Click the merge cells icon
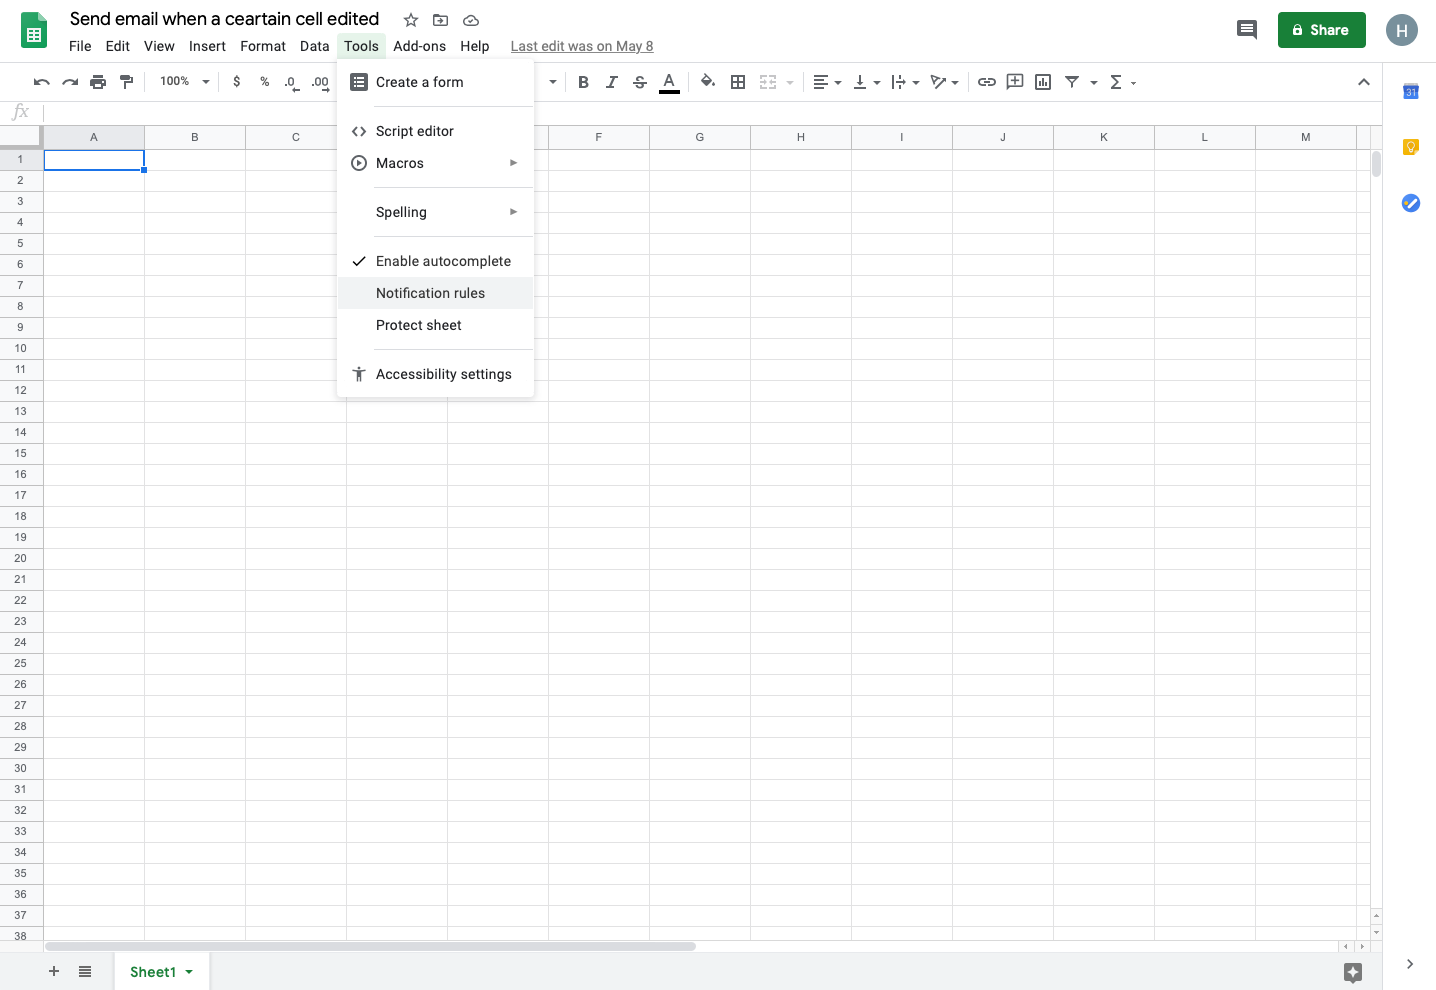This screenshot has width=1436, height=990. 768,82
